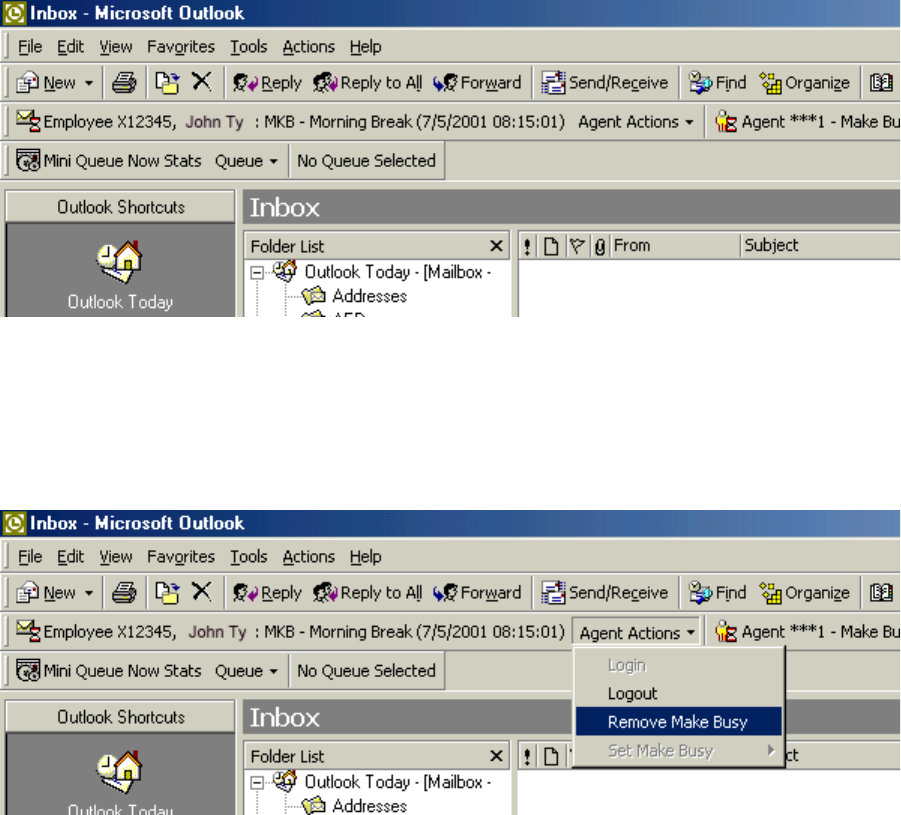Click New mail icon in upper Outlook window
The width and height of the screenshot is (901, 815).
27,83
